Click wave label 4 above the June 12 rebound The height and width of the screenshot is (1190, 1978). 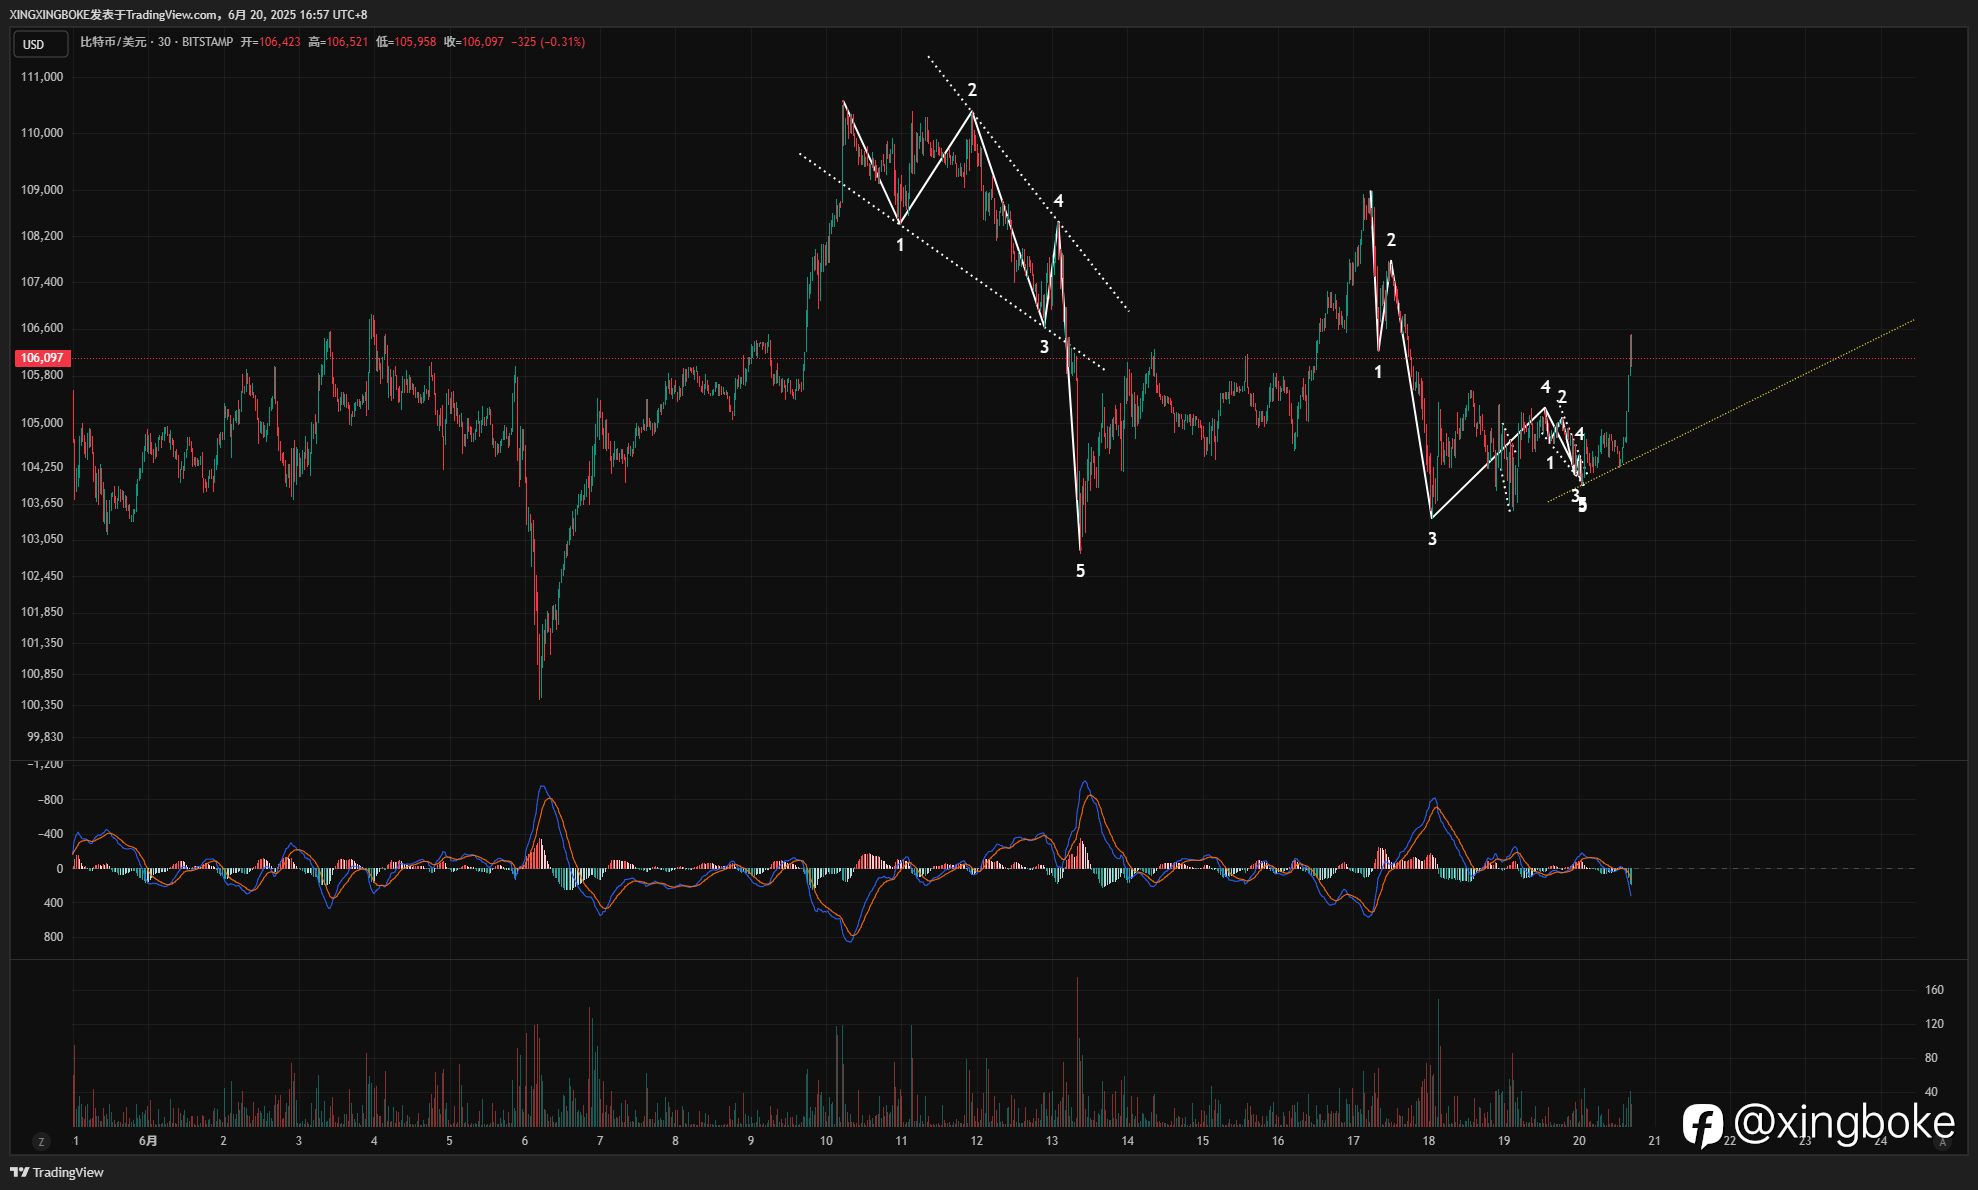[x=1058, y=201]
